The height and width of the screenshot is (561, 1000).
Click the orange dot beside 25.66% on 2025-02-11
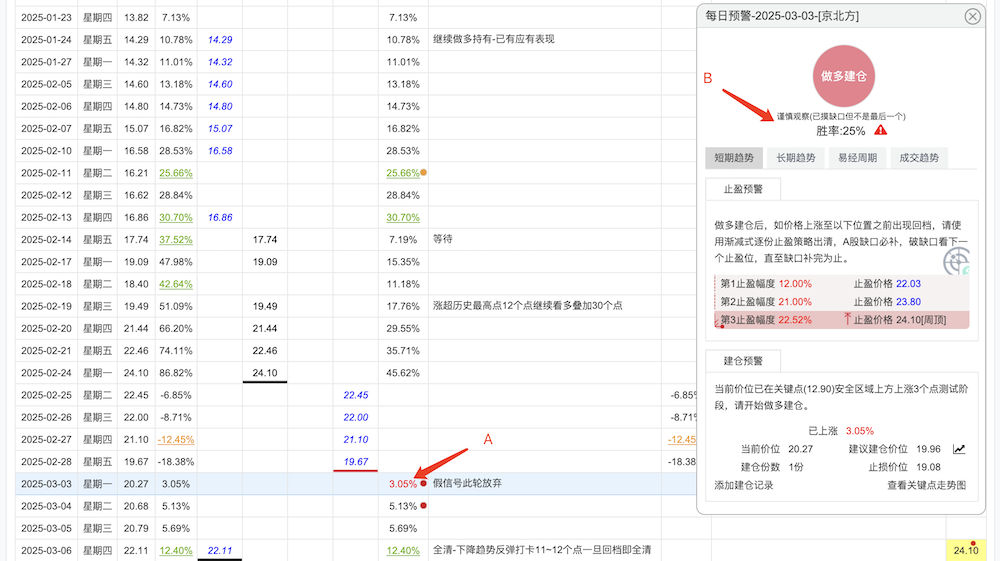[x=423, y=172]
